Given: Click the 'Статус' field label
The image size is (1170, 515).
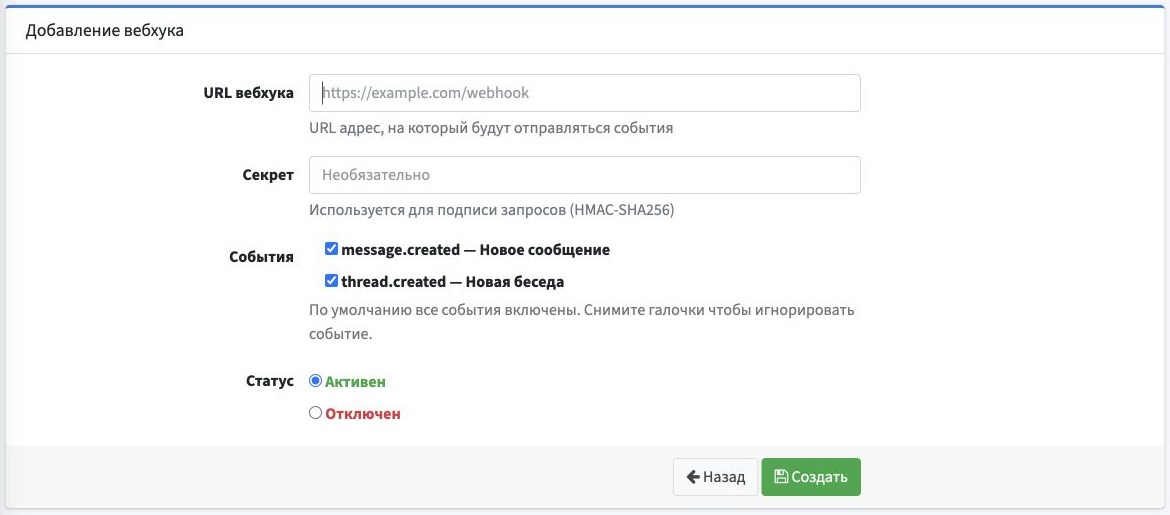Looking at the screenshot, I should (269, 381).
